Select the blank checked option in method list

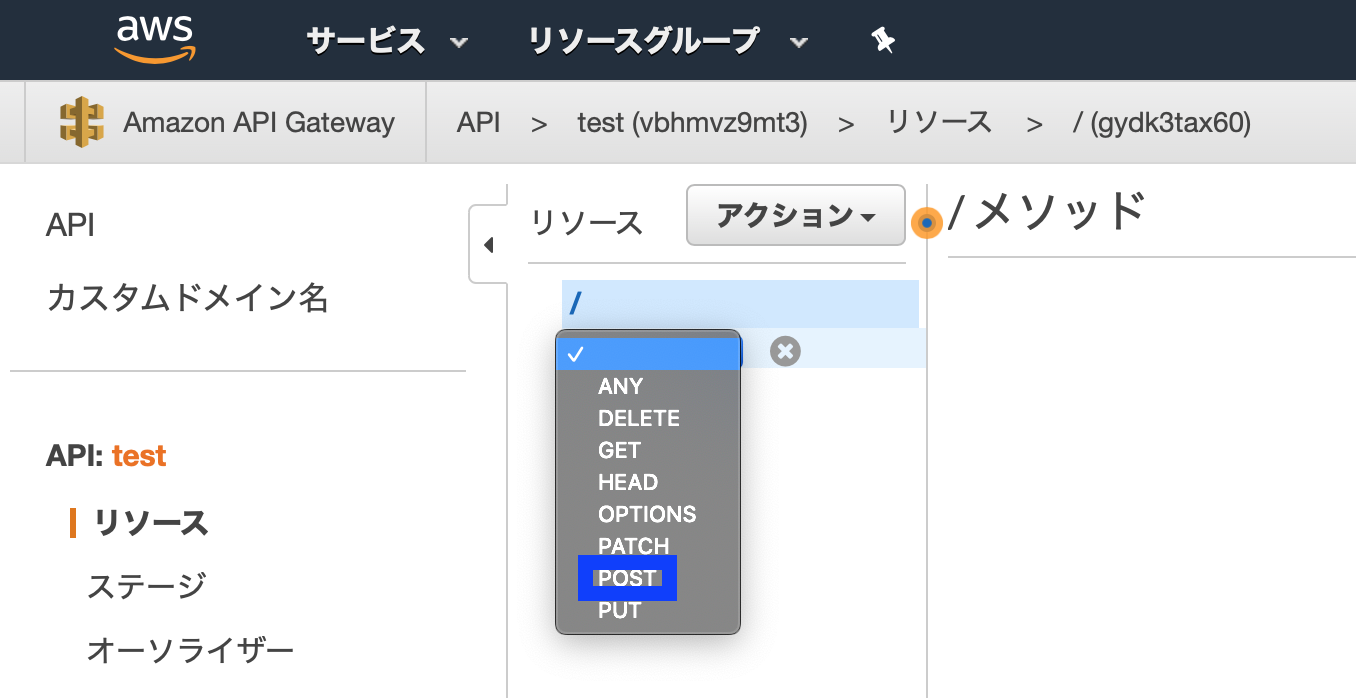[x=648, y=354]
